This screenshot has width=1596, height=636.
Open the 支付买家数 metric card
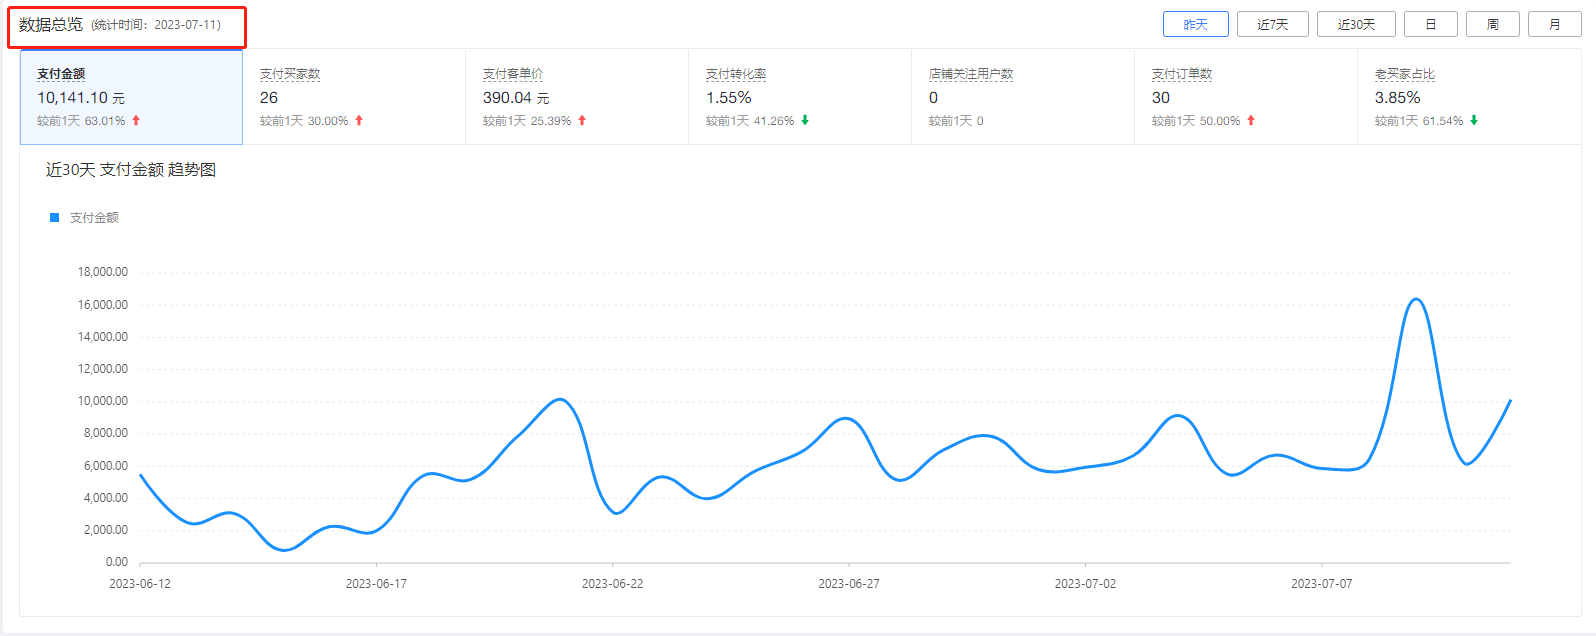[x=354, y=97]
